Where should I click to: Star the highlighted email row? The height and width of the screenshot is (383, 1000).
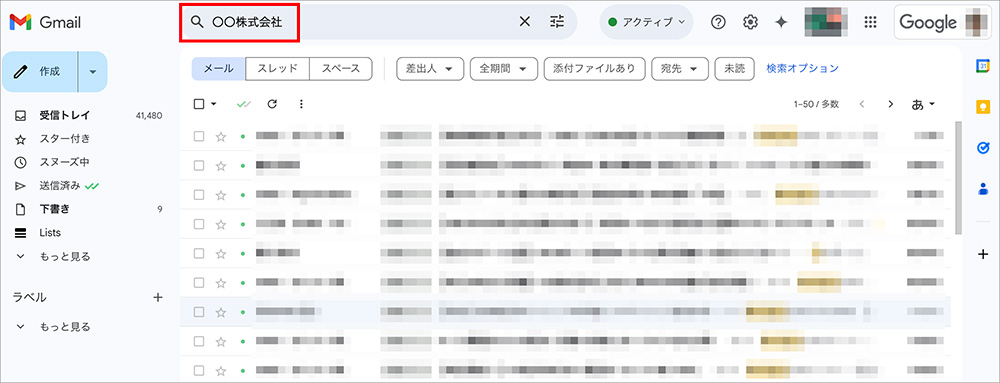point(221,312)
